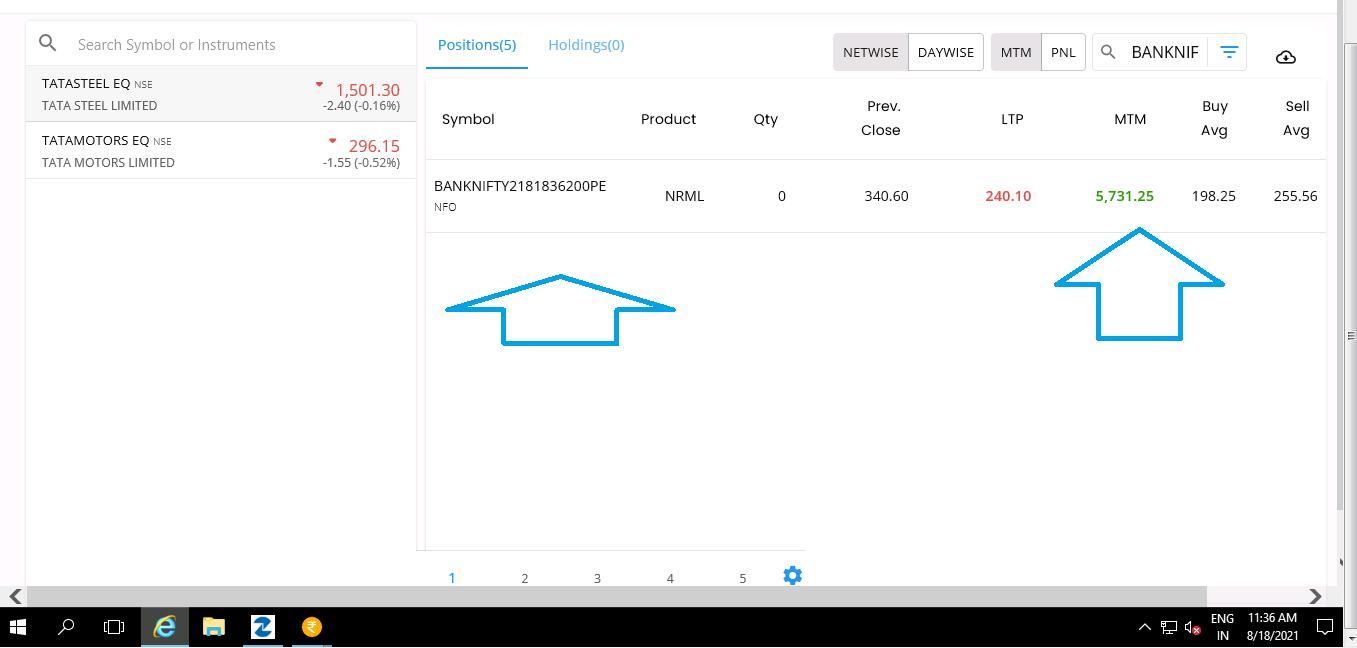Image resolution: width=1357 pixels, height=648 pixels.
Task: Sort by the Symbol column header
Action: (468, 119)
